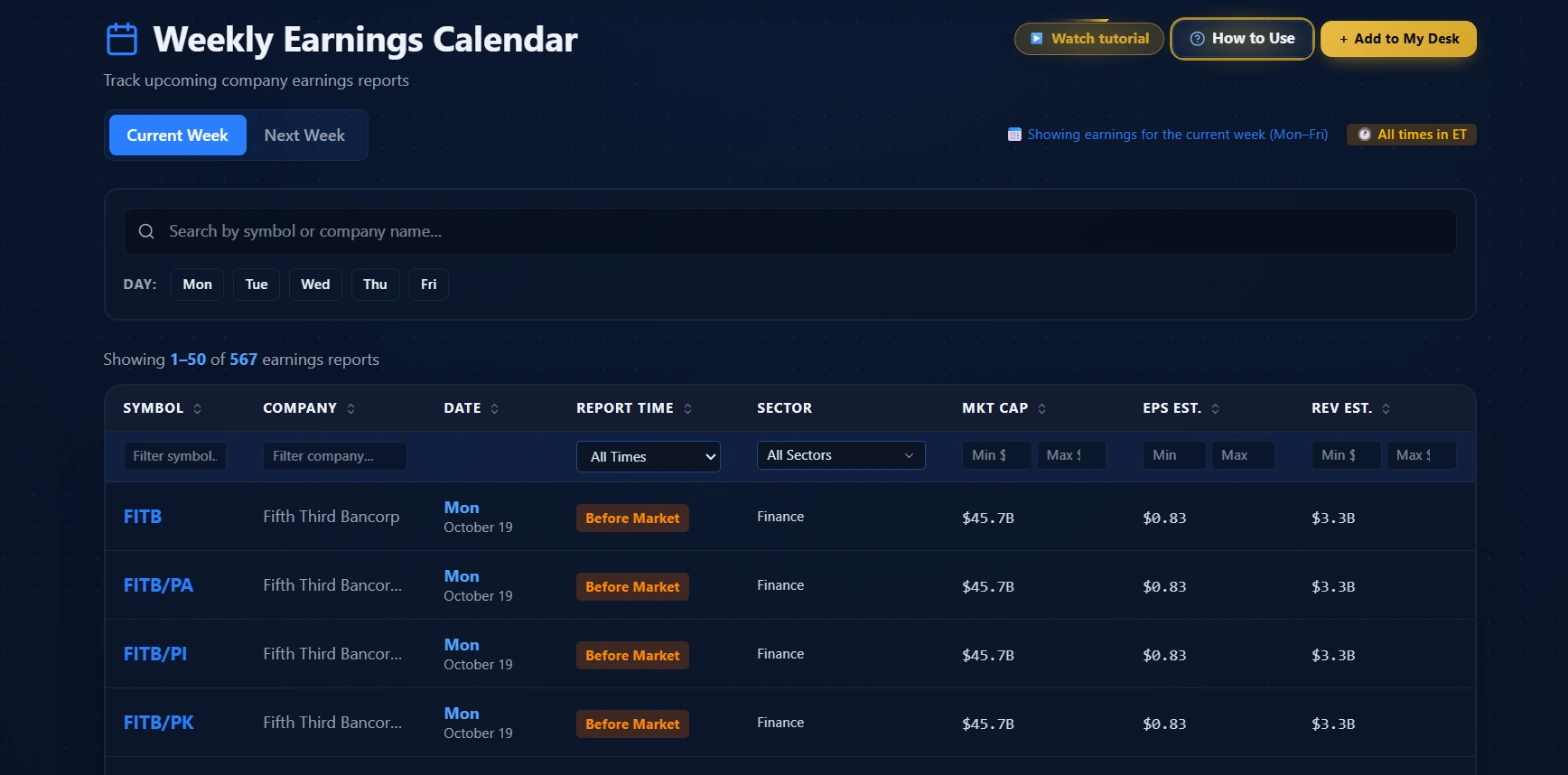This screenshot has width=1568, height=775.
Task: Toggle the Thu day filter
Action: click(x=375, y=284)
